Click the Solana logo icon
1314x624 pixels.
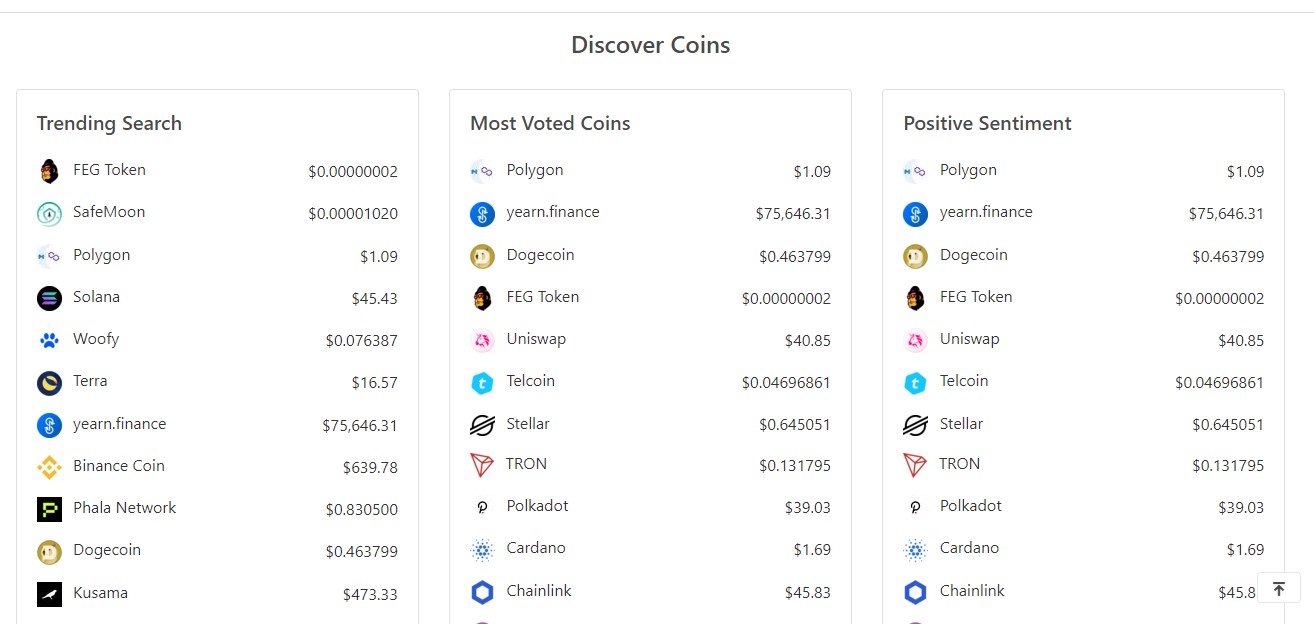(x=49, y=298)
